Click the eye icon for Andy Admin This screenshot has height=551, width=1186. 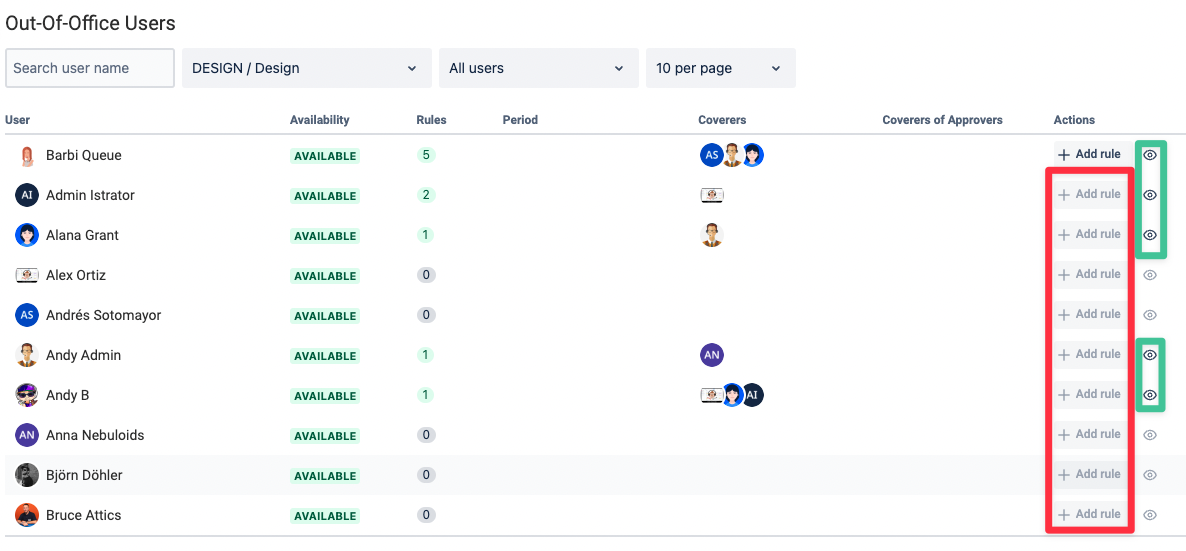point(1150,354)
